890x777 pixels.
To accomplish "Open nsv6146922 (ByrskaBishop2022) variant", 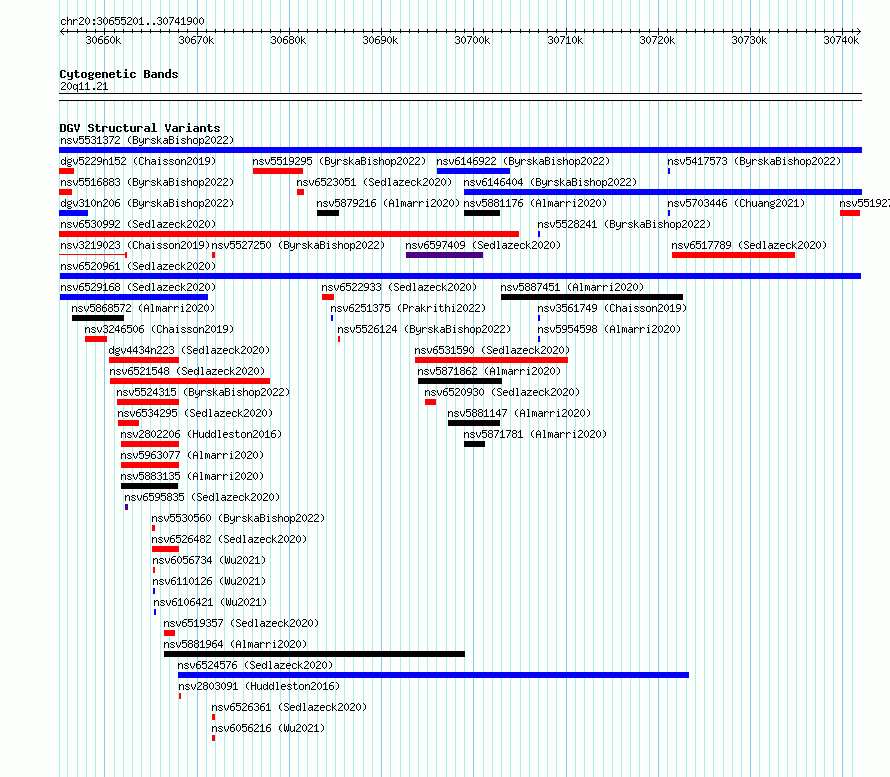I will (523, 161).
